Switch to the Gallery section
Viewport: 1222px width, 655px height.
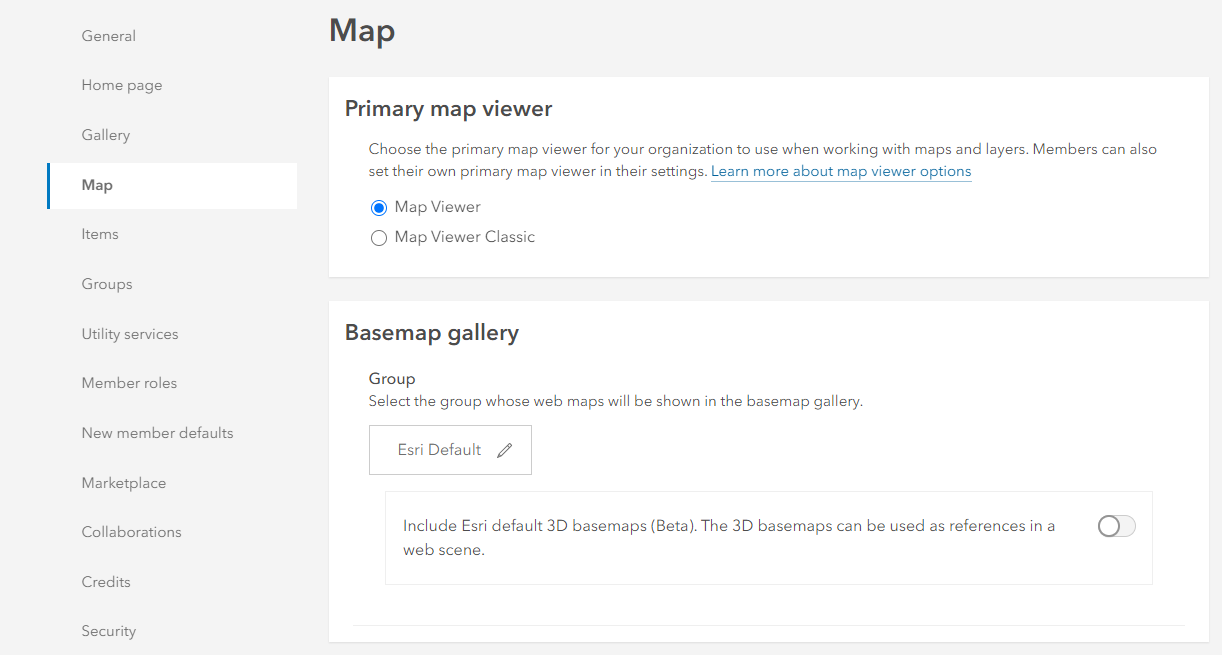pos(106,135)
